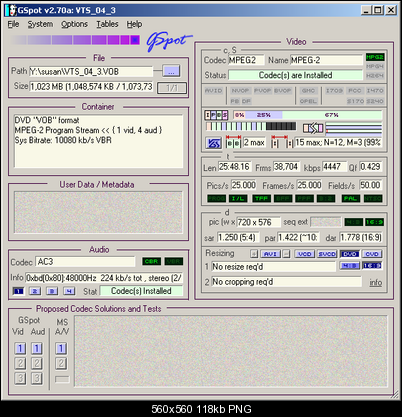This screenshot has width=402, height=417.
Task: Click the NTSC standard indicator
Action: tap(373, 199)
